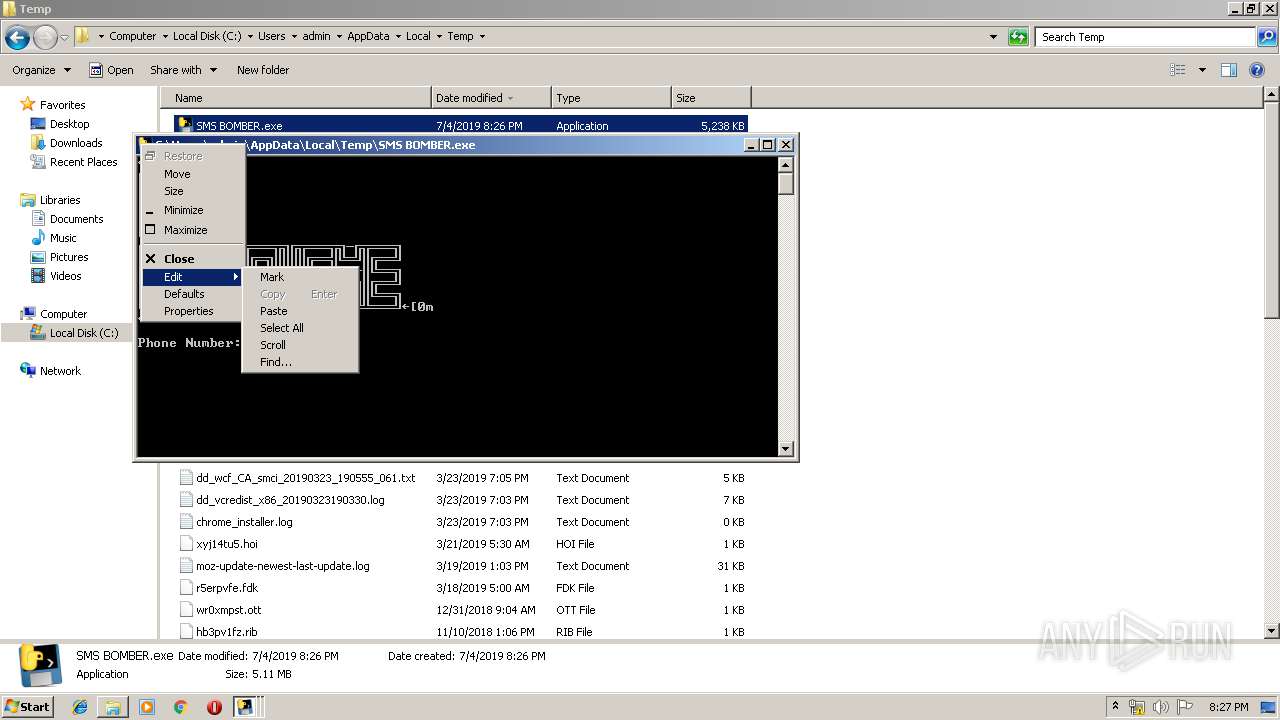Select Network in the navigation pane
Screen dimensions: 1280x720
(x=60, y=371)
